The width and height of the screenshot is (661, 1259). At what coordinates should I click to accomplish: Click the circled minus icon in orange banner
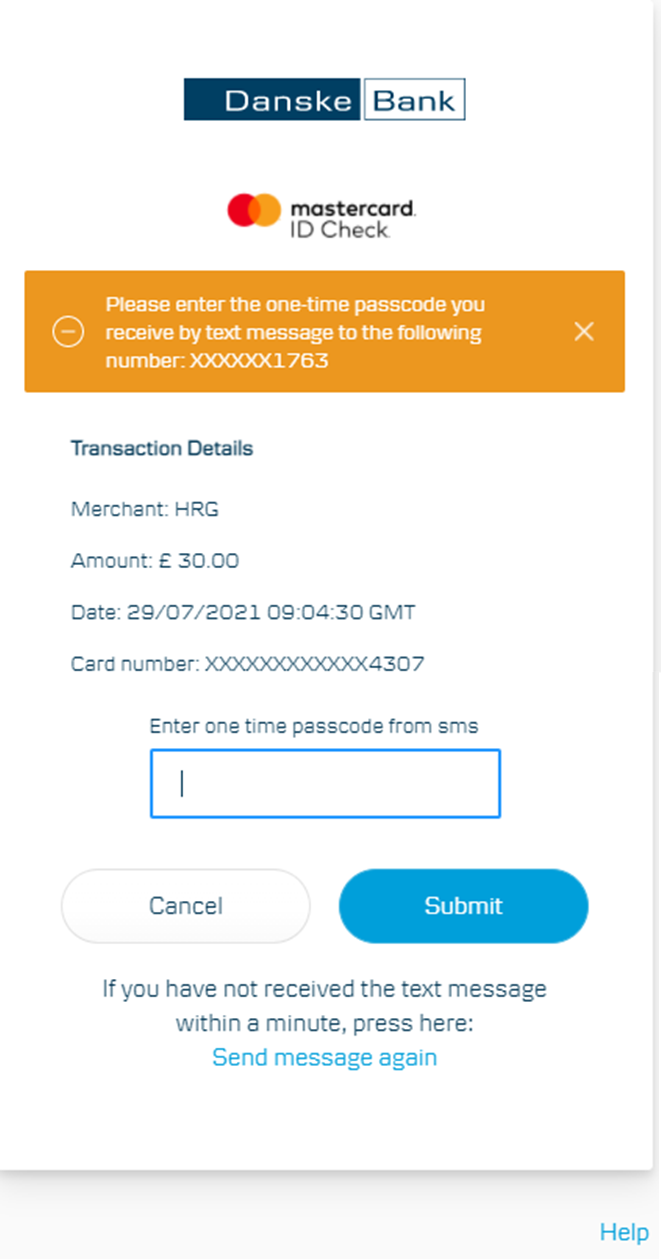pyautogui.click(x=68, y=332)
